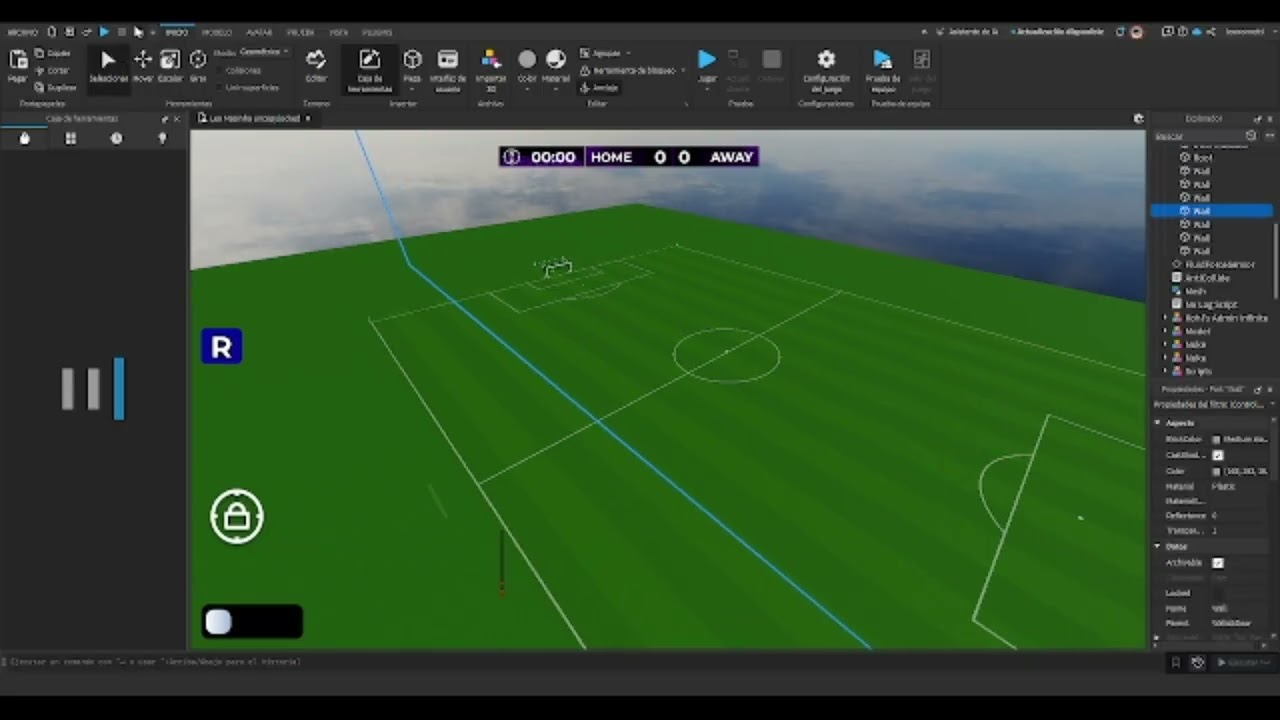Switch to the MODELO ribbon tab
This screenshot has height=720, width=1280.
pyautogui.click(x=216, y=32)
